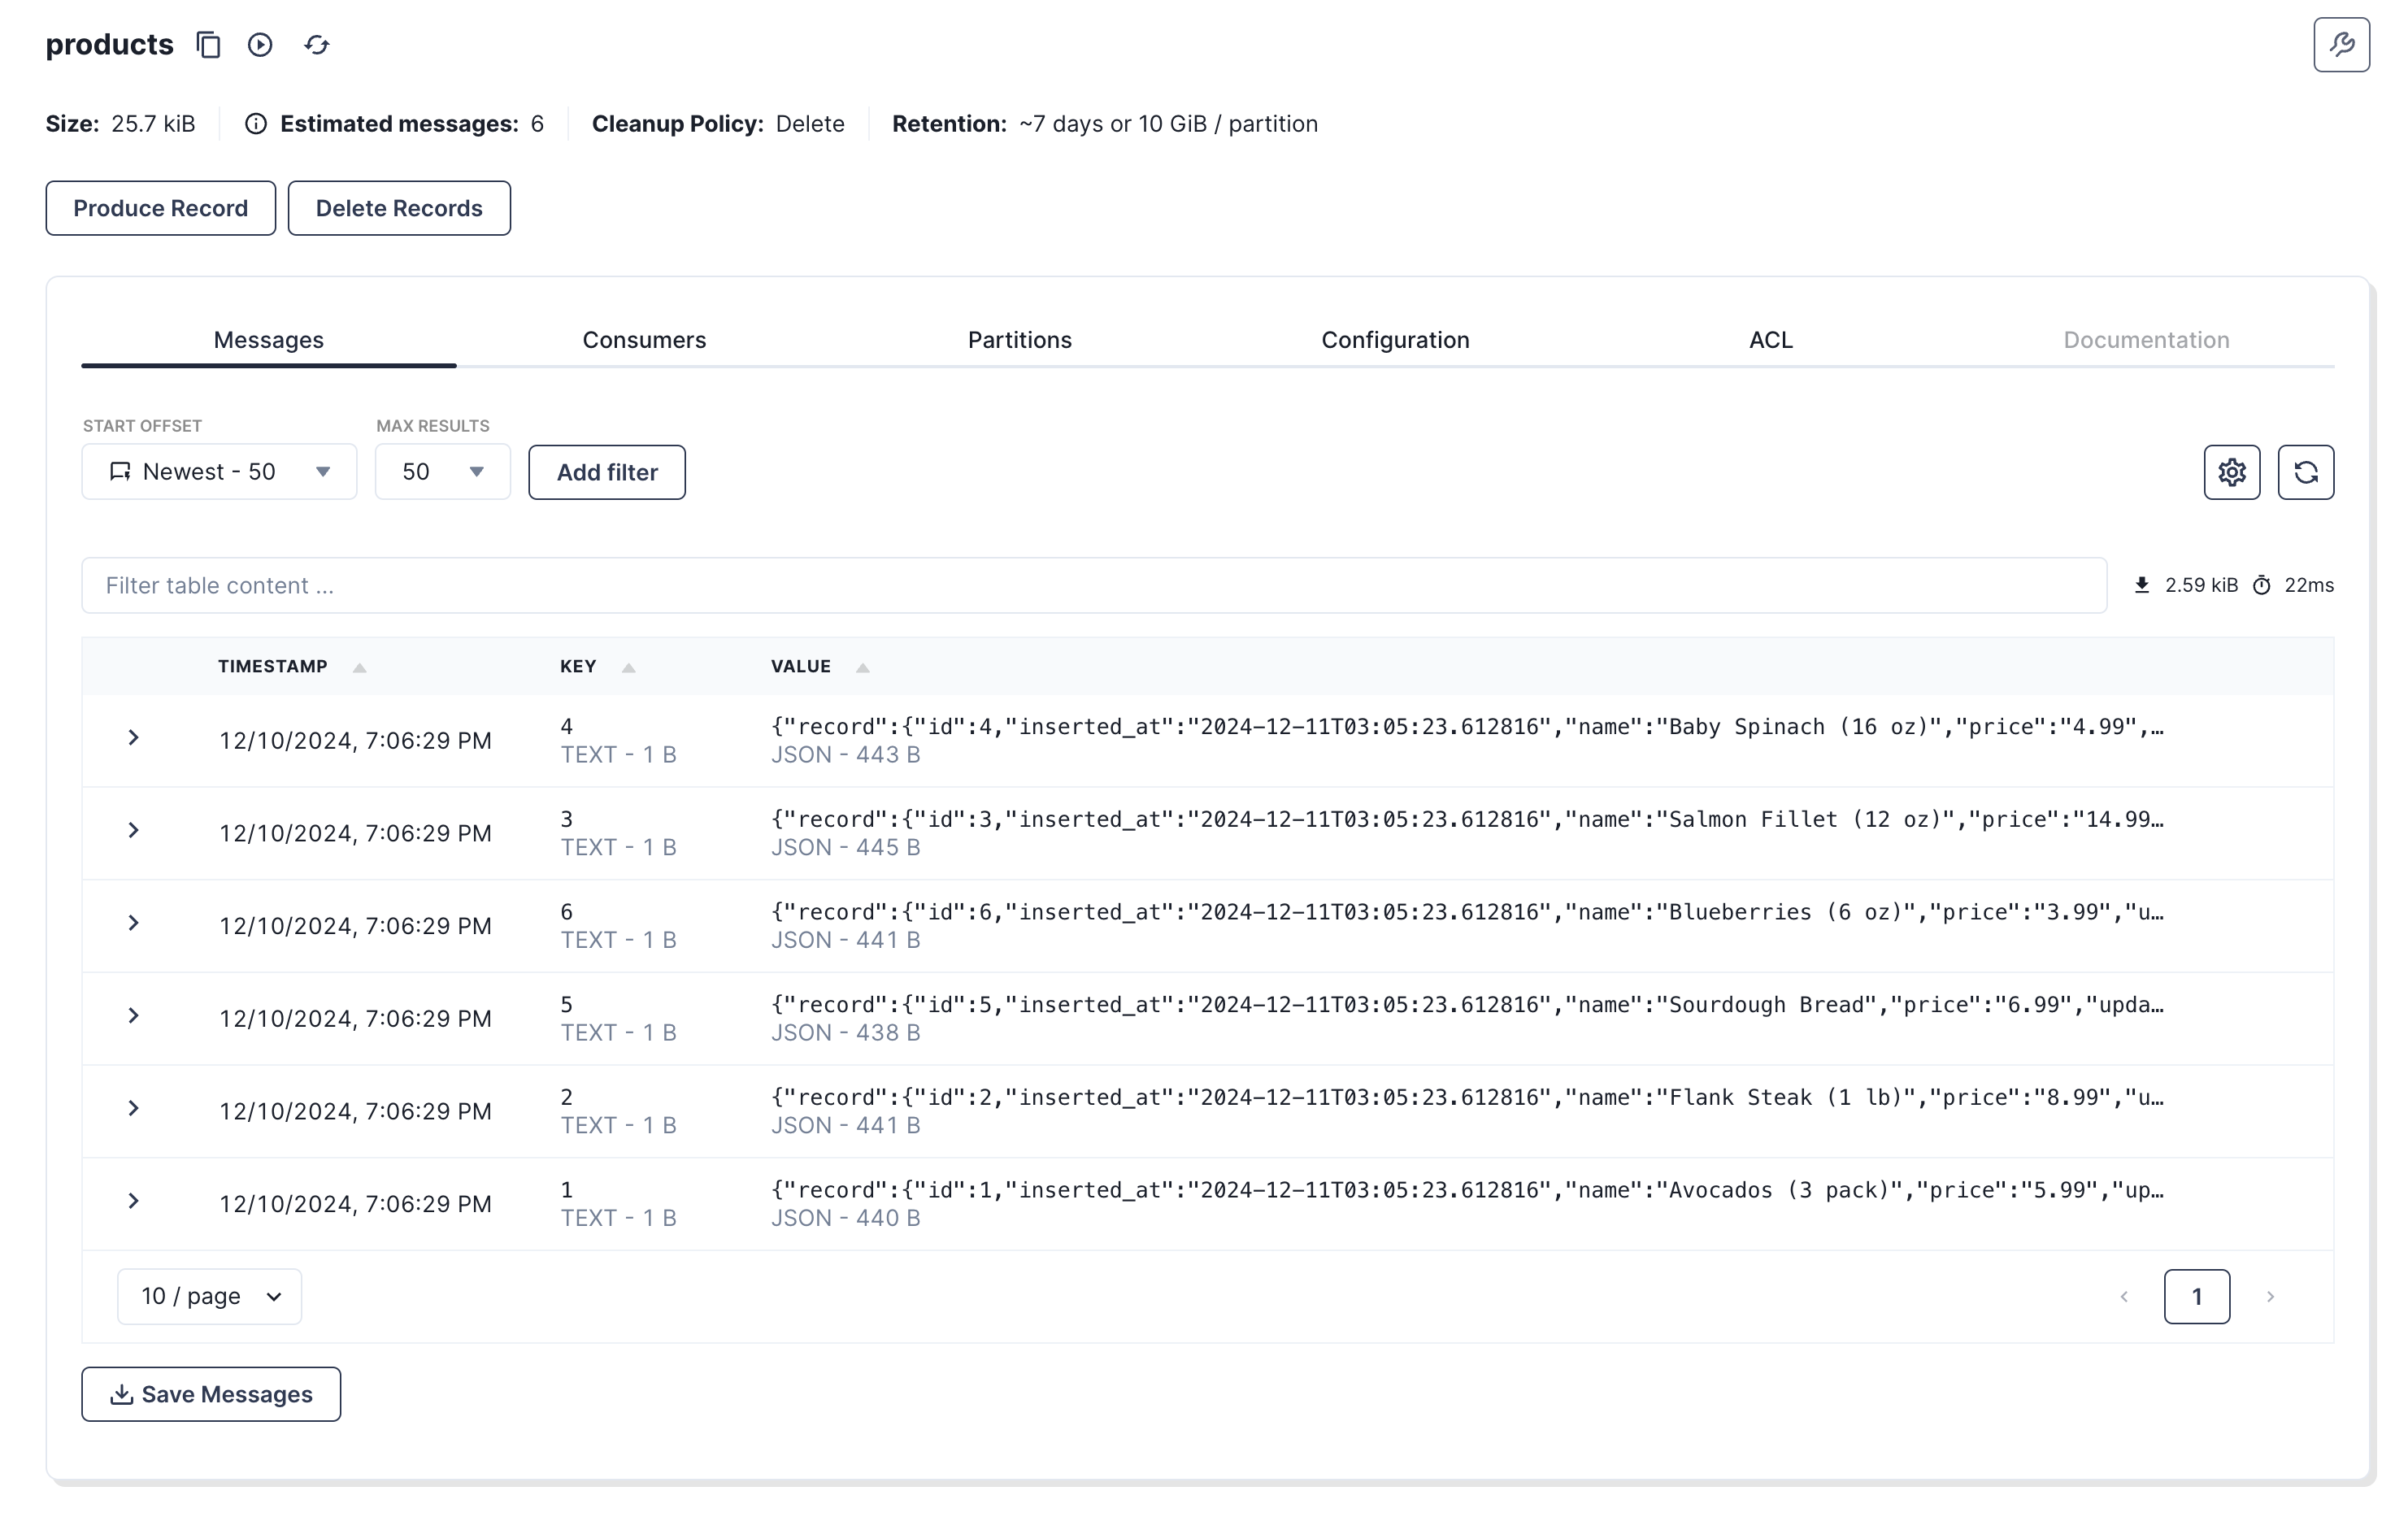Open the wrench tool in top right
2408x1530 pixels.
[x=2340, y=45]
